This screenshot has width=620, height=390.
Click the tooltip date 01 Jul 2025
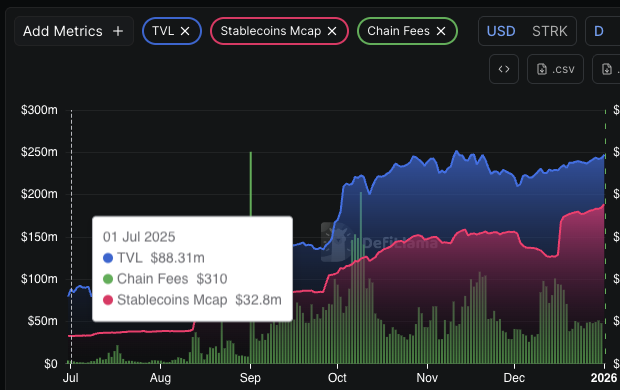(x=139, y=237)
